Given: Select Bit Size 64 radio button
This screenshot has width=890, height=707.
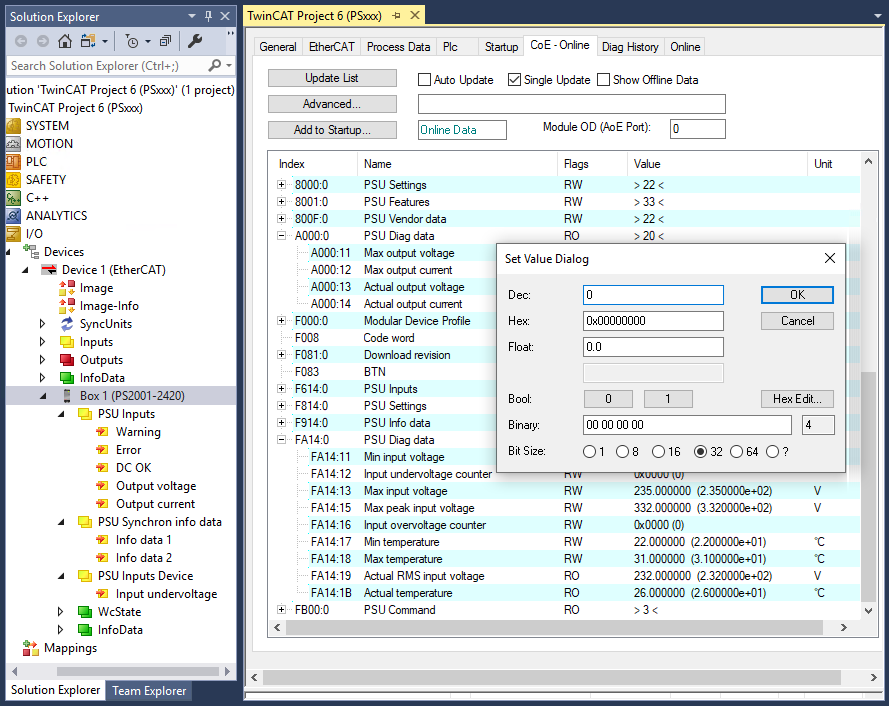Looking at the screenshot, I should point(737,452).
